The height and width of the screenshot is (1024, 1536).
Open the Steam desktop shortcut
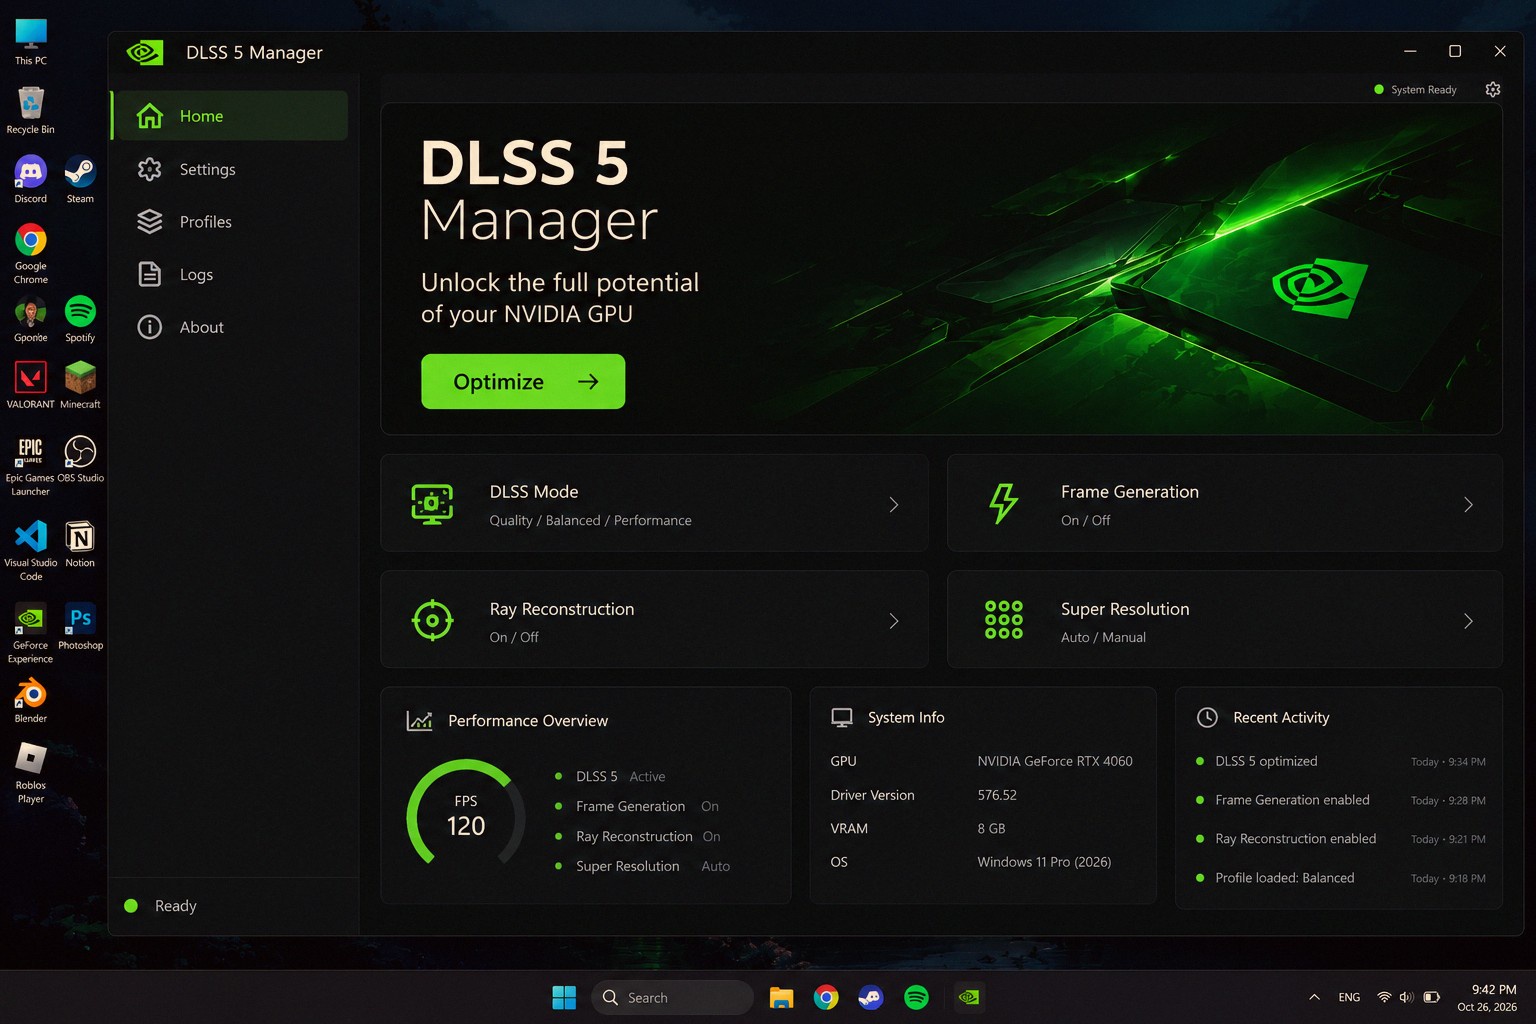[80, 180]
